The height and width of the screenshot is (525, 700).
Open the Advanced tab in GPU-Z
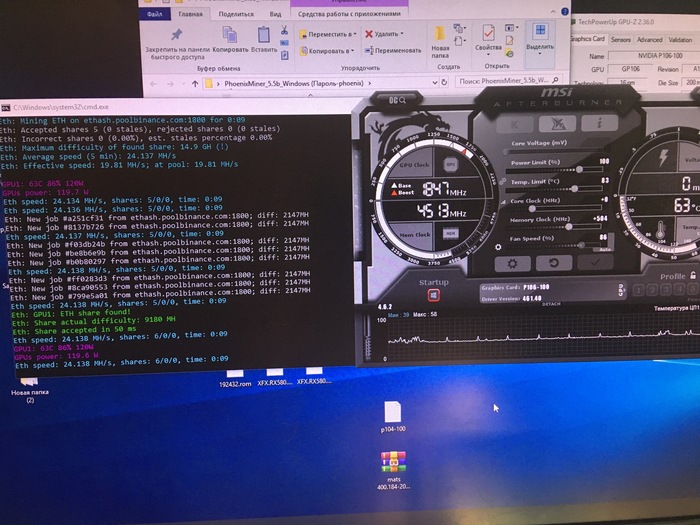click(x=650, y=40)
